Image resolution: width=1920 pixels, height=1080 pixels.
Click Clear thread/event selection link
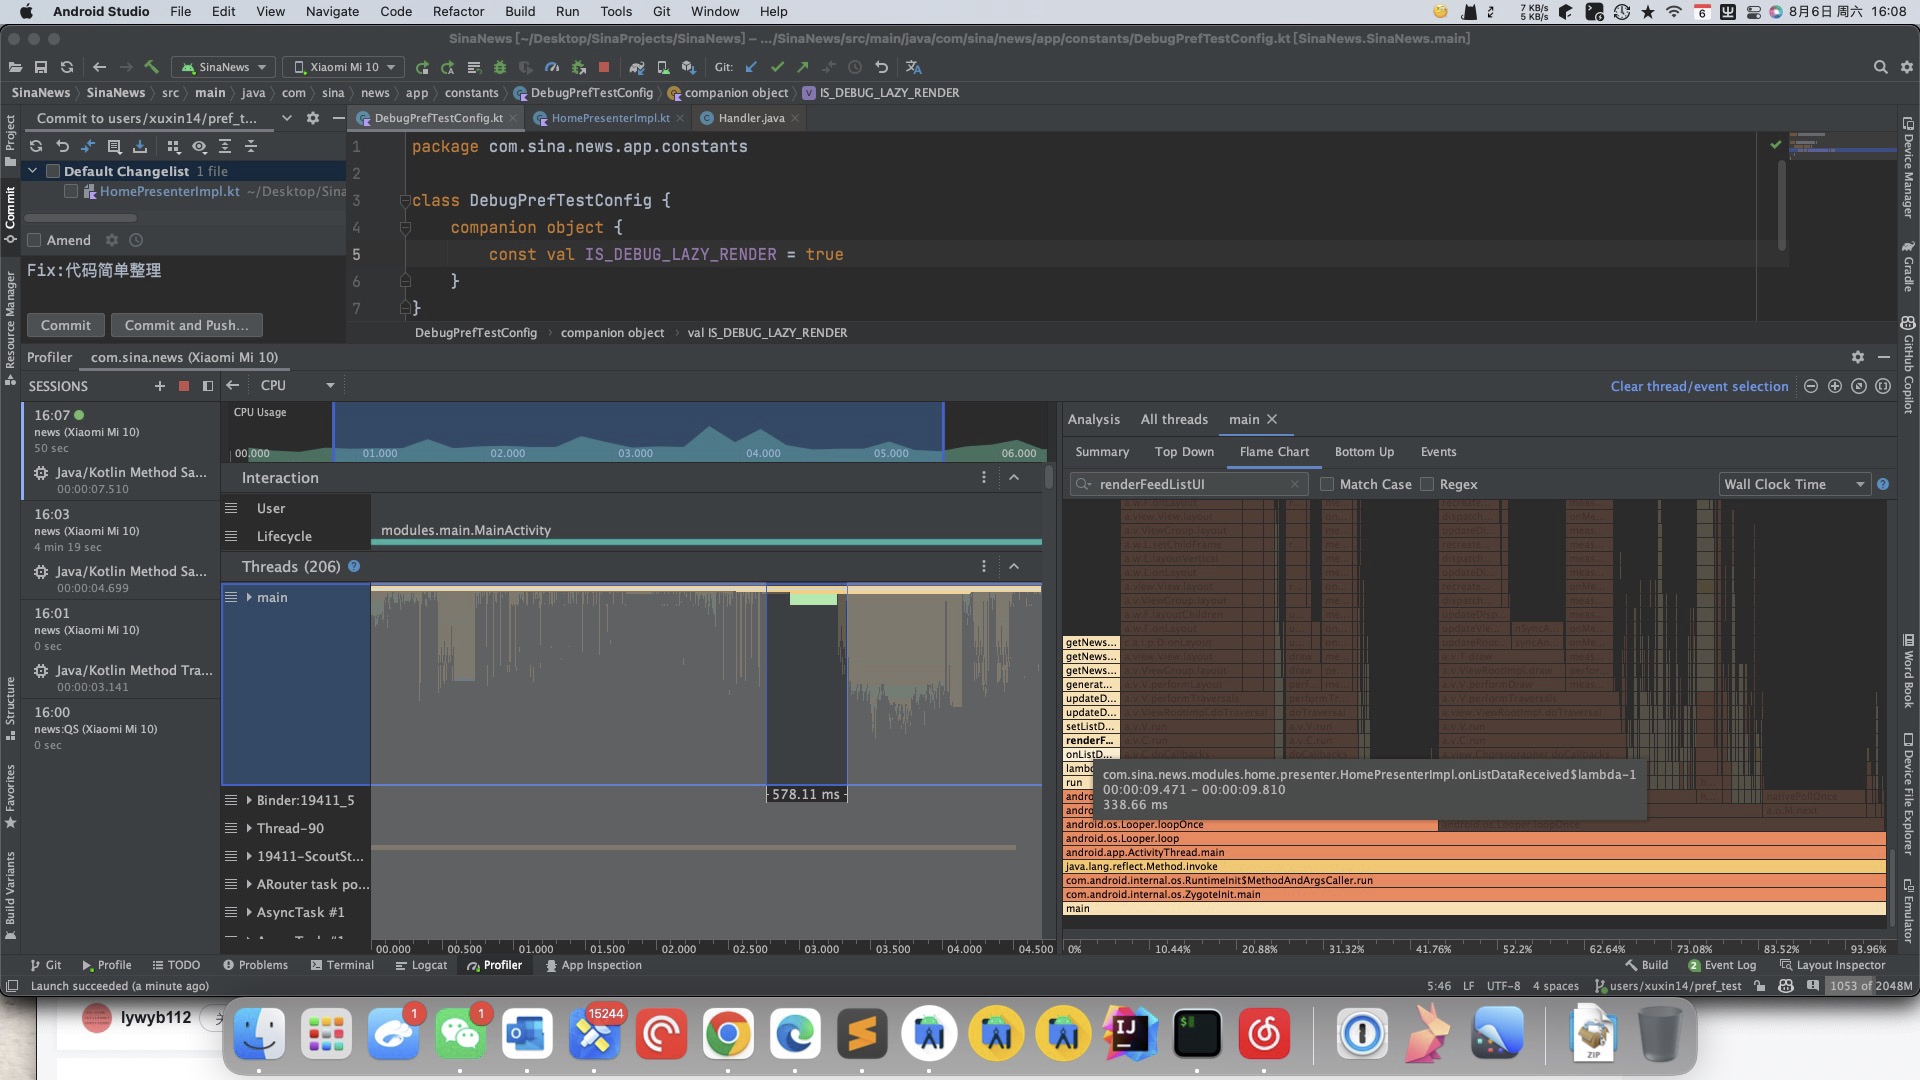click(x=1698, y=386)
